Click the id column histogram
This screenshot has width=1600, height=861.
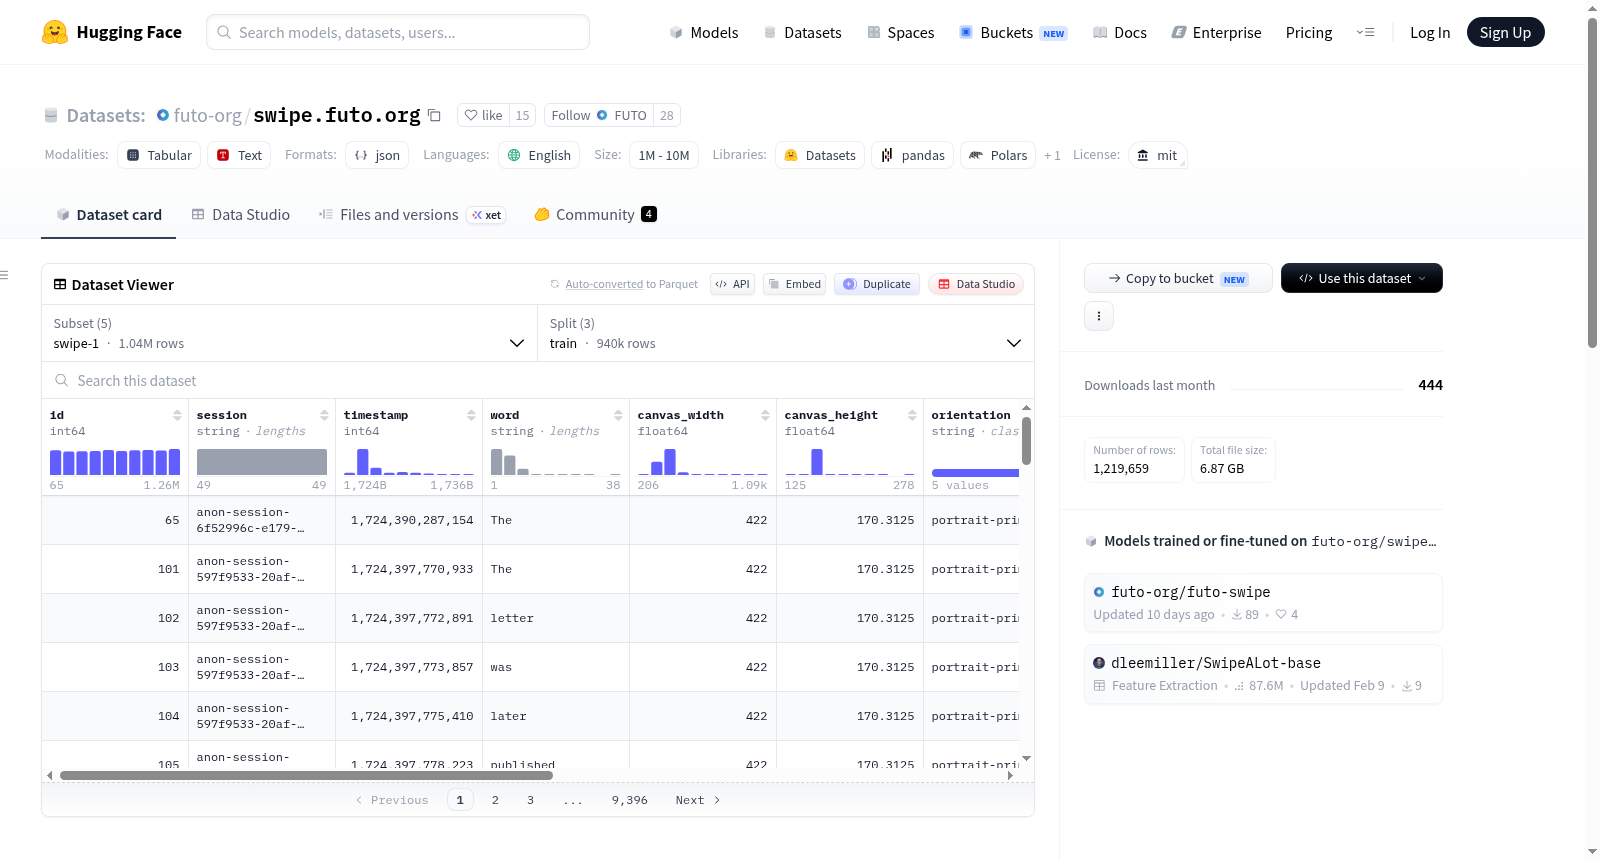pos(115,462)
